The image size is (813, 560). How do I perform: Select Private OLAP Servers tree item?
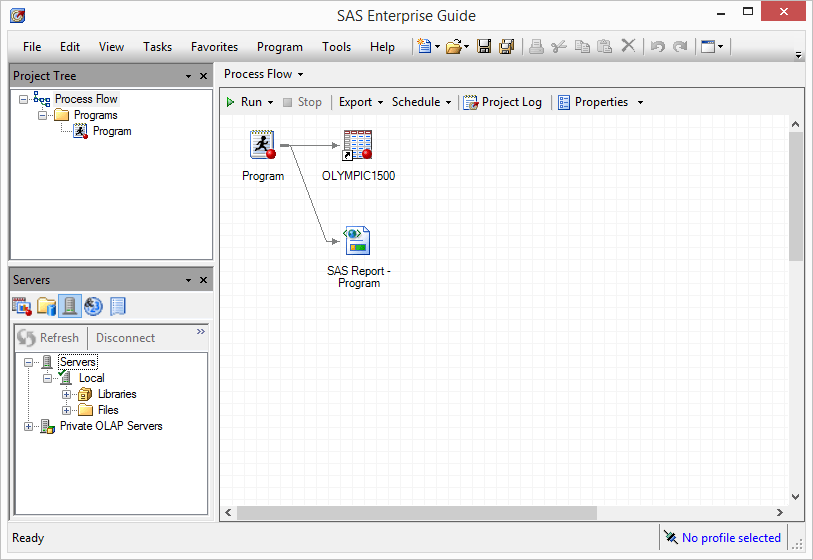point(111,426)
